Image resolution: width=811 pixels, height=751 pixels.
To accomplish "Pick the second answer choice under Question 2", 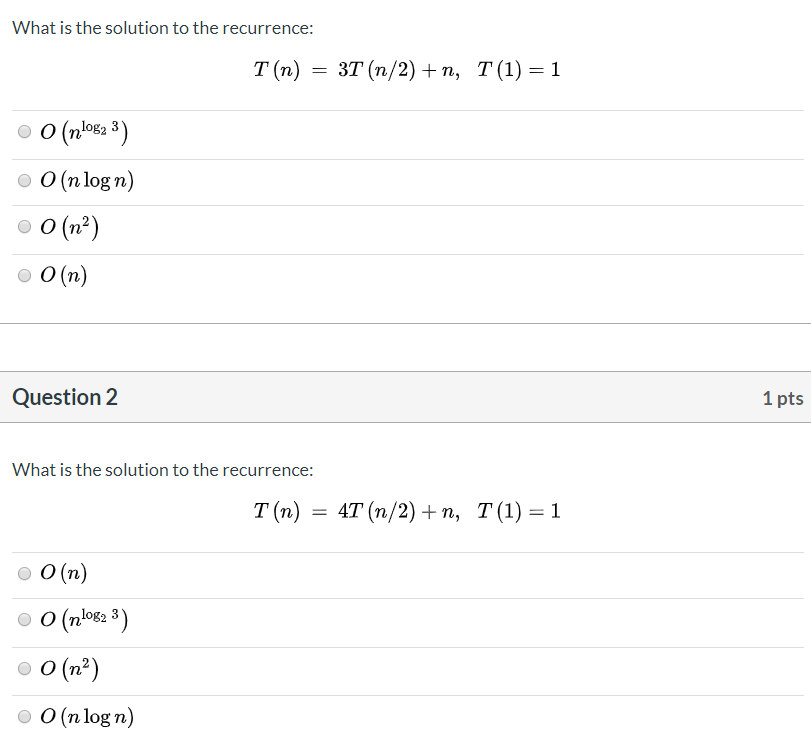I will (24, 620).
